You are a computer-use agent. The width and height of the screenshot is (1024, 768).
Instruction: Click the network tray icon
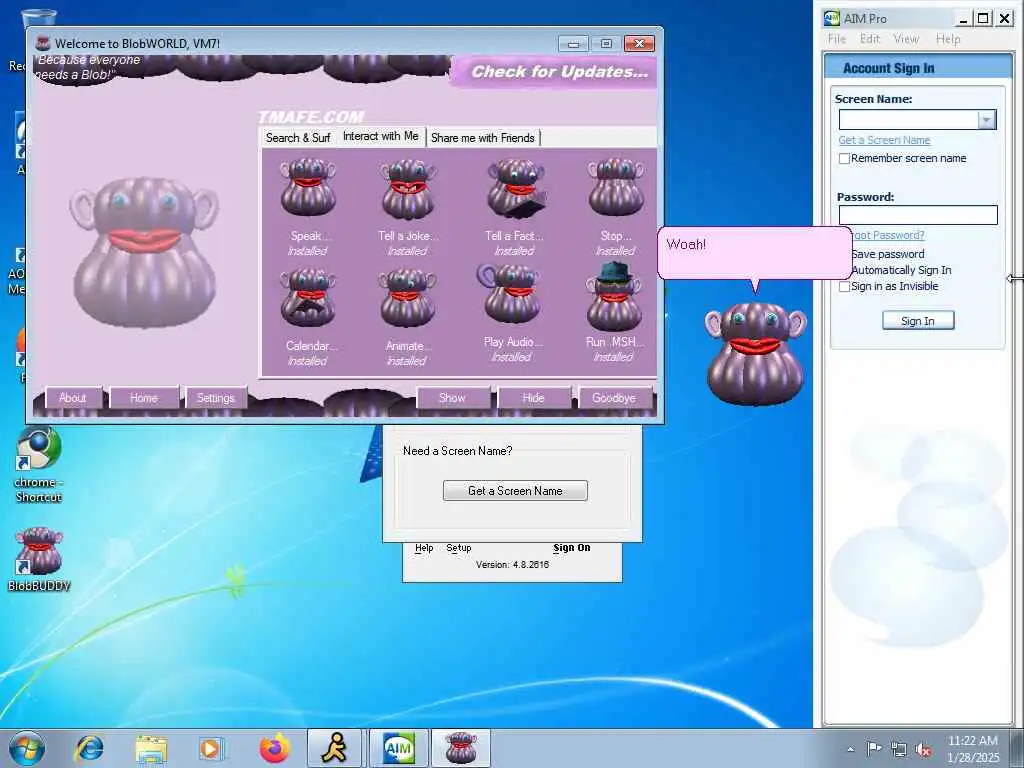pyautogui.click(x=899, y=750)
